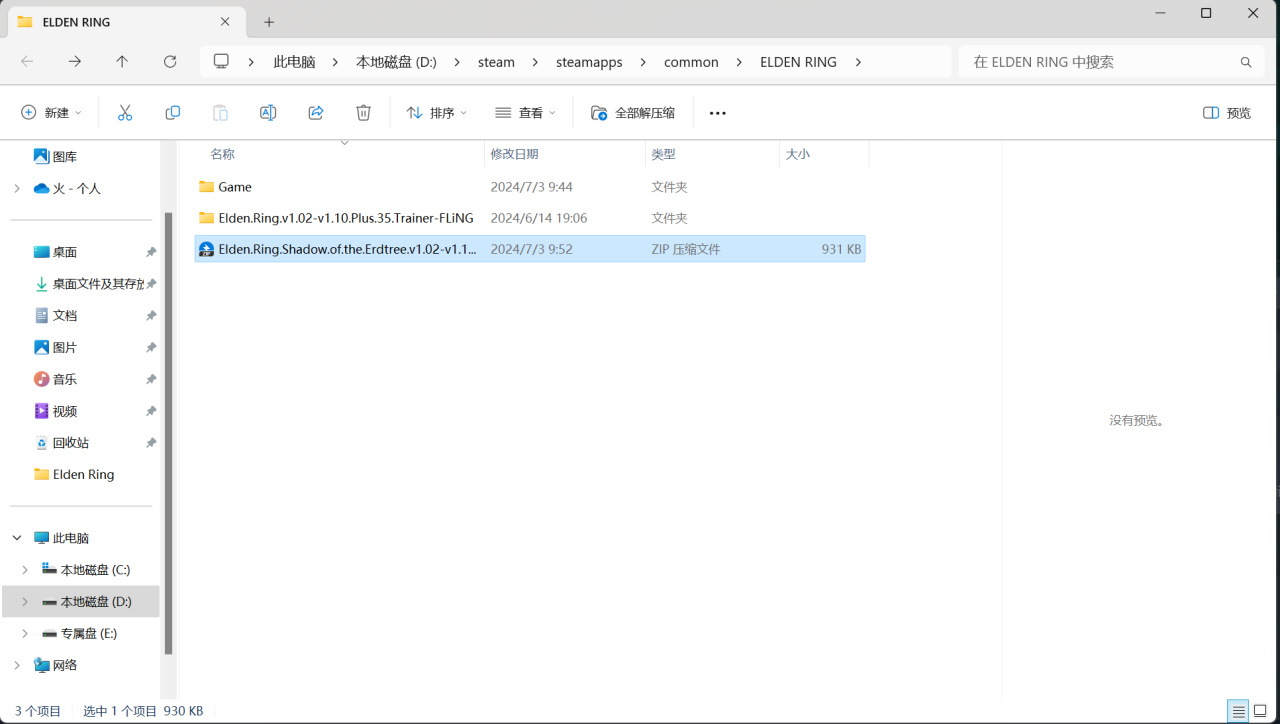
Task: Click the 2024/7/3 9:44 date cell
Action: [x=531, y=187]
